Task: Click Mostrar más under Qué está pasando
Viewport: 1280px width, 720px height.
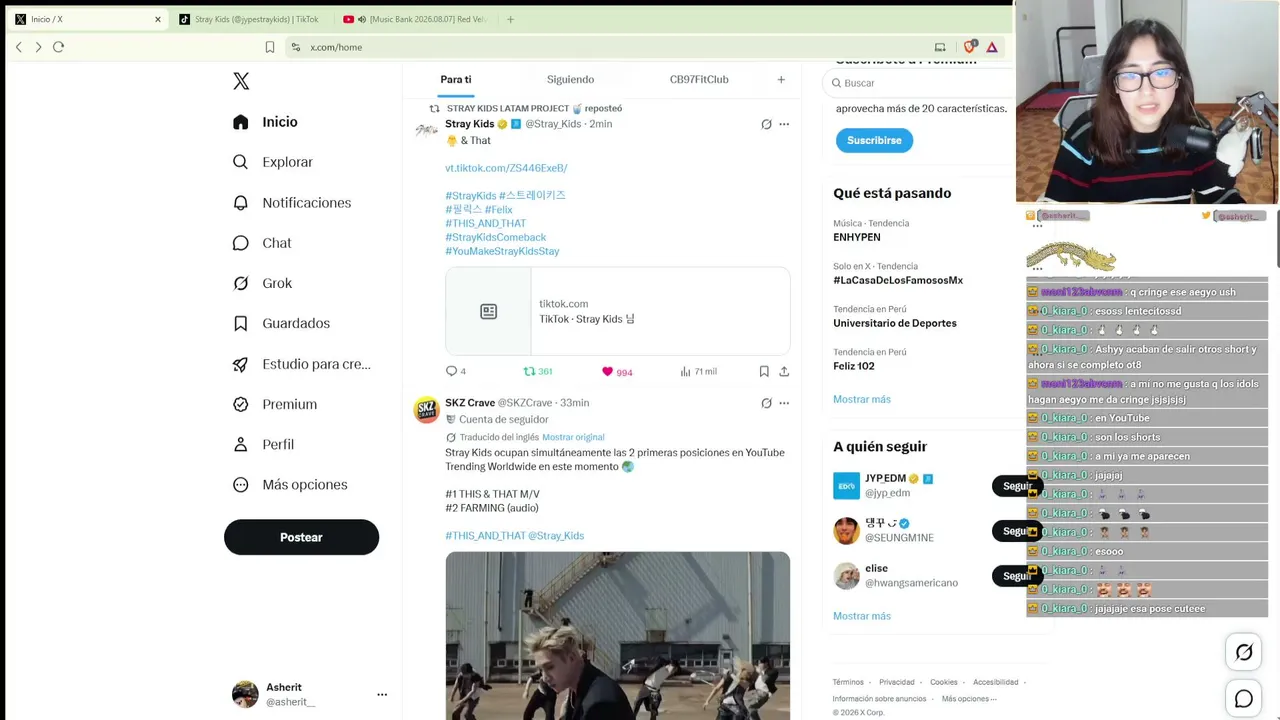Action: pyautogui.click(x=862, y=399)
